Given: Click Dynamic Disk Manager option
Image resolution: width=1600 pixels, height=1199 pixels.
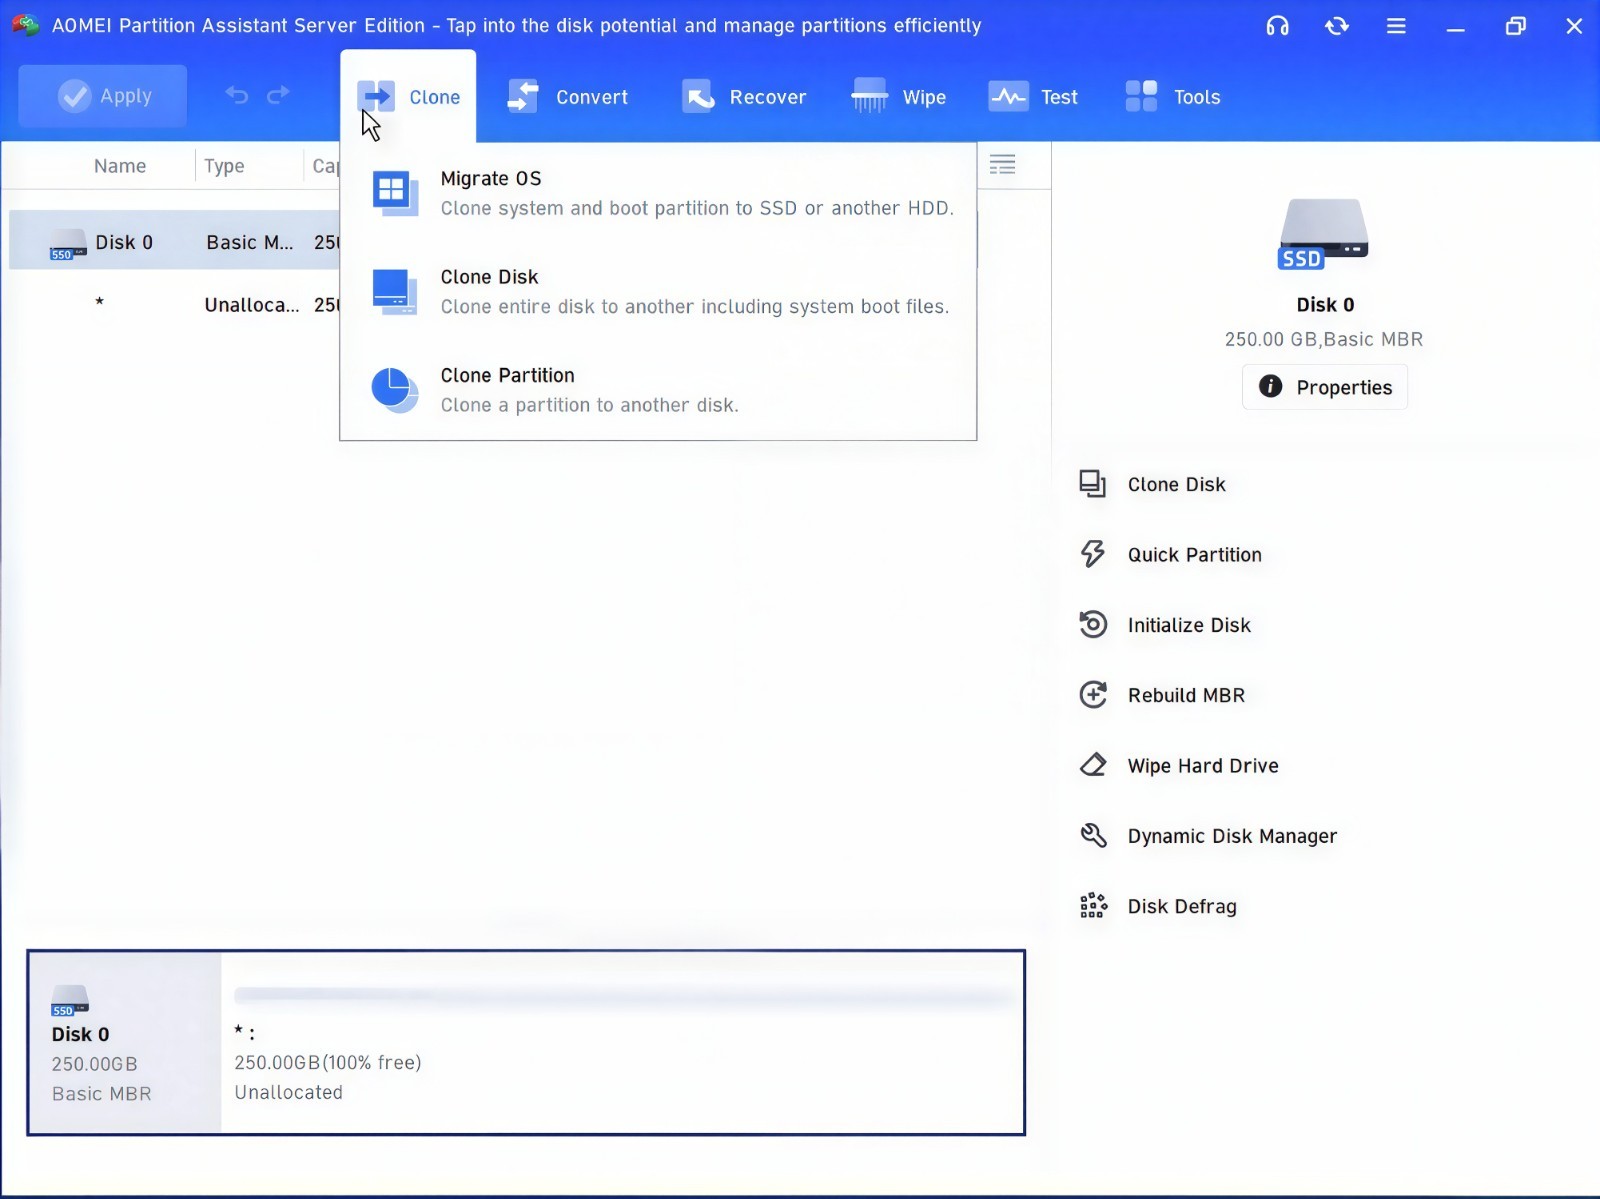Looking at the screenshot, I should (x=1232, y=836).
